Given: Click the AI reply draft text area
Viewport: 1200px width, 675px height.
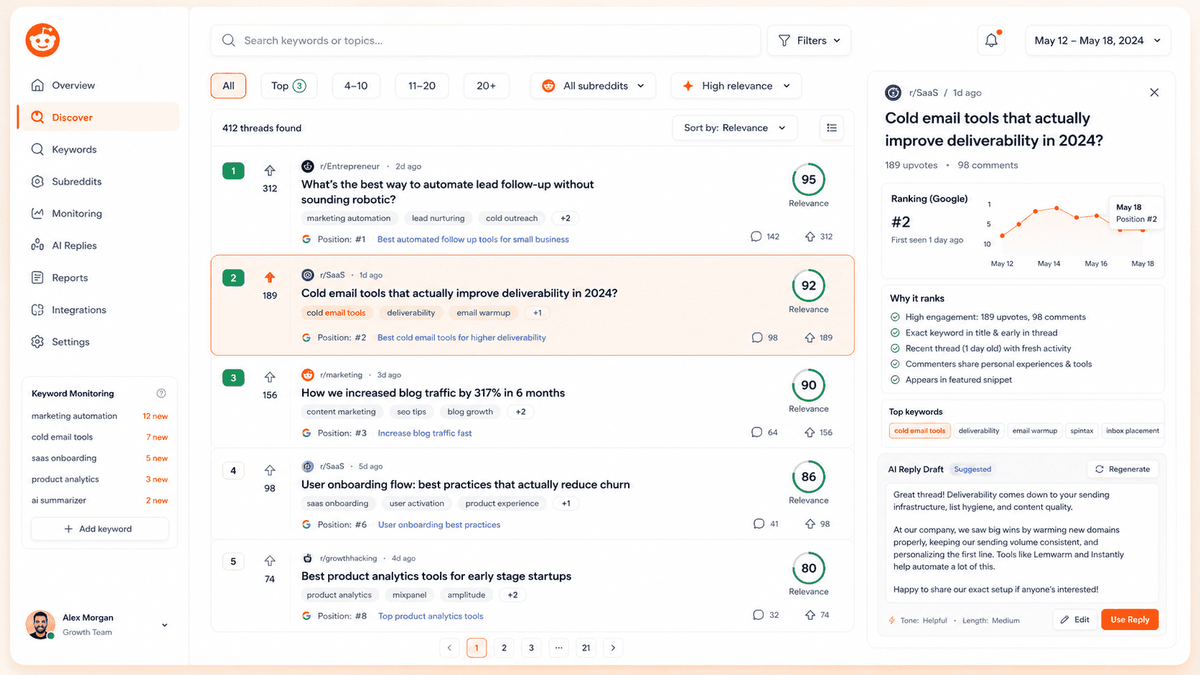Looking at the screenshot, I should [x=1023, y=542].
